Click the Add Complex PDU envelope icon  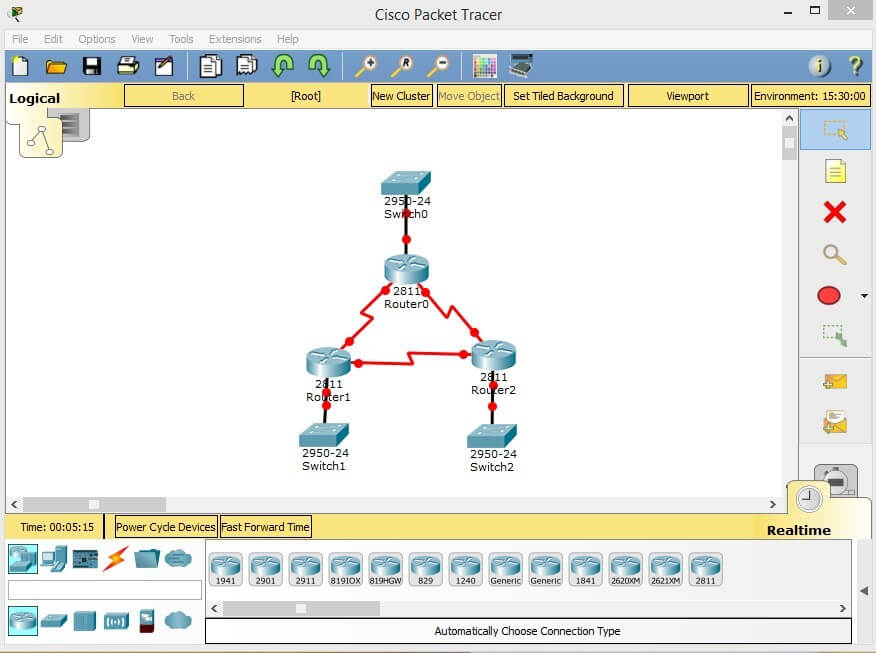[835, 422]
